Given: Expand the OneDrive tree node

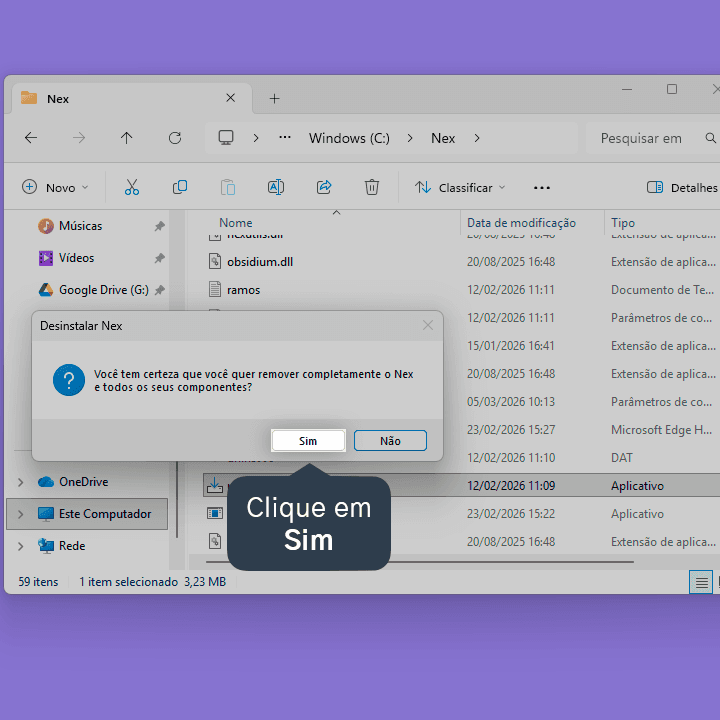Looking at the screenshot, I should click(20, 482).
